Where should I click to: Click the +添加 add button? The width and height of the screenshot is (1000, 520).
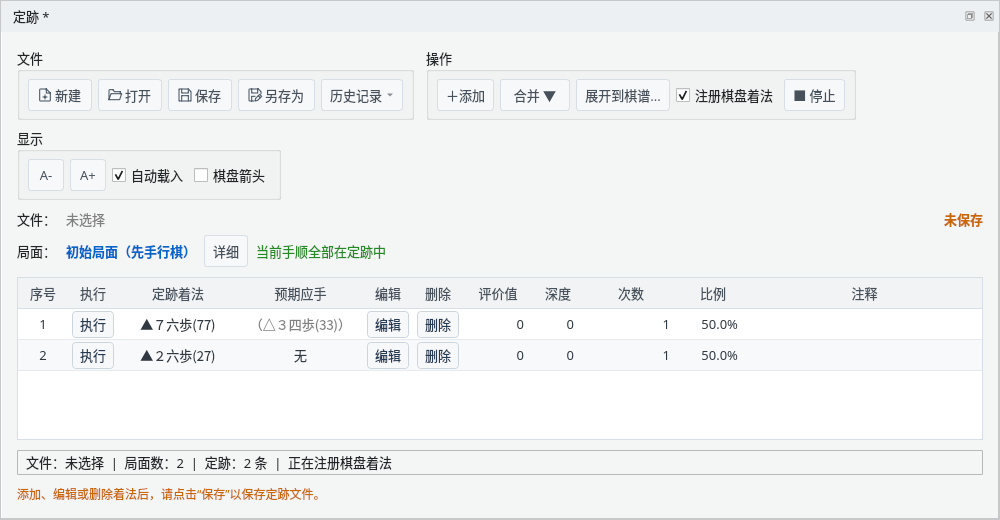pyautogui.click(x=466, y=96)
